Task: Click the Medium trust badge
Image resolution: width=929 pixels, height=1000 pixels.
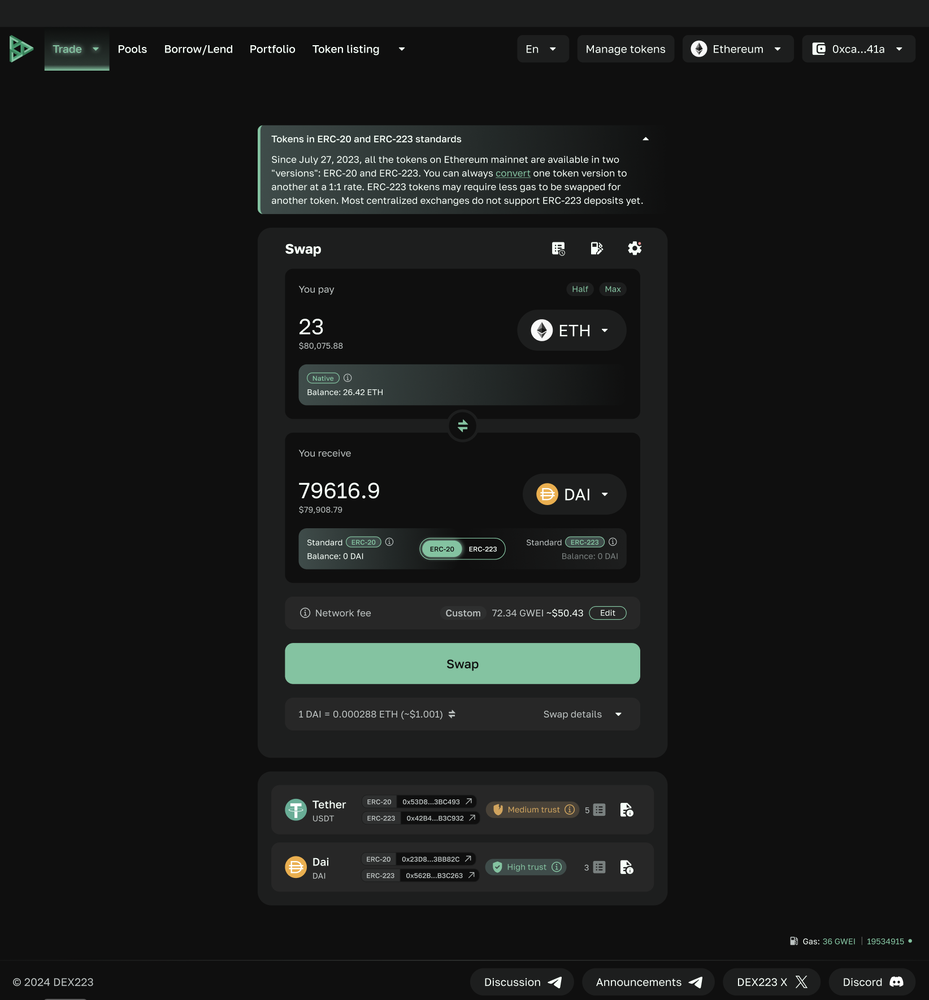Action: click(532, 810)
